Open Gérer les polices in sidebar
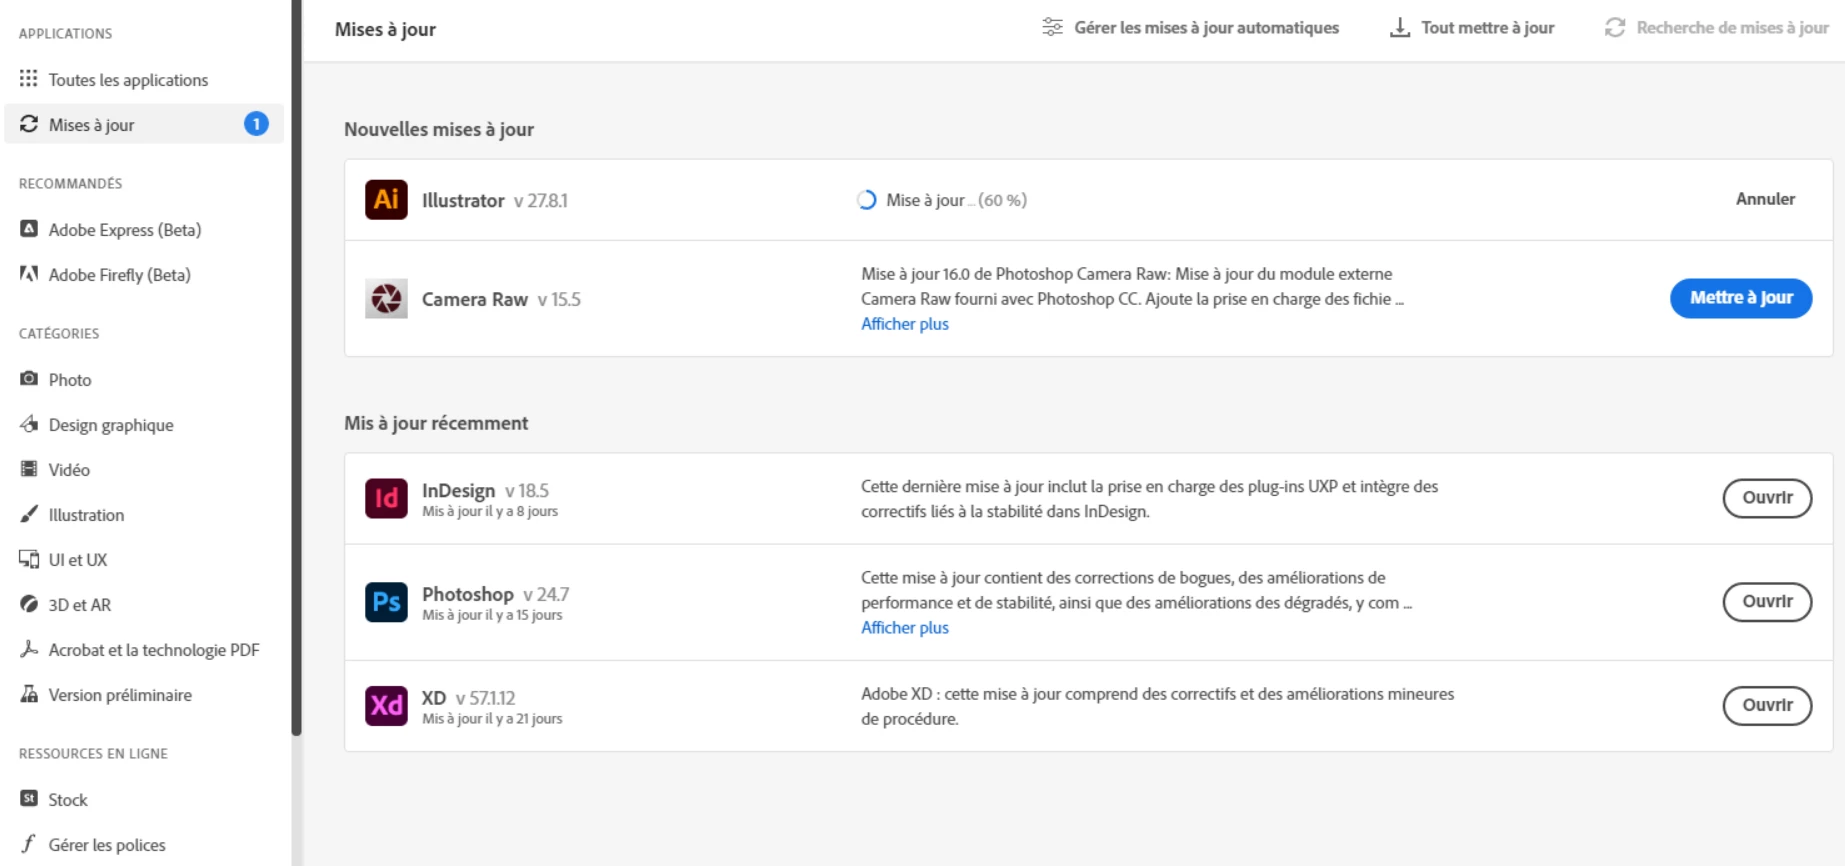 (107, 845)
